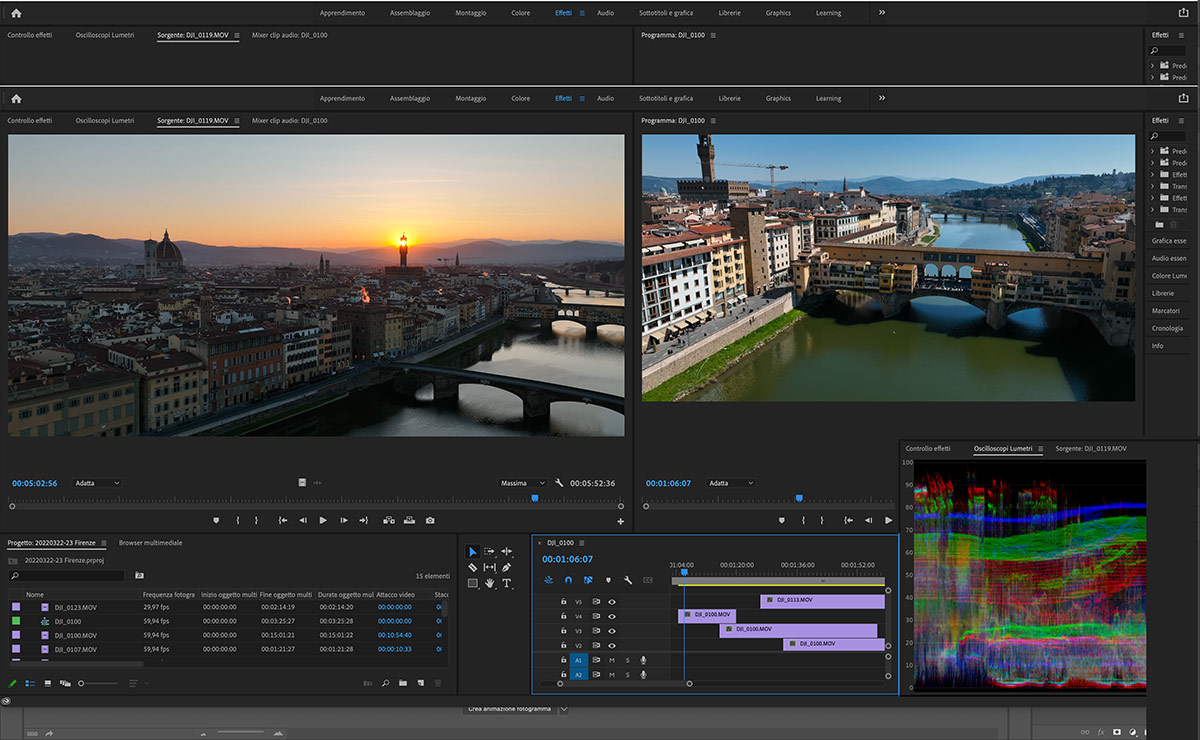The height and width of the screenshot is (740, 1200).
Task: Open Grafica essenziale panel in sidebar
Action: click(x=1168, y=240)
